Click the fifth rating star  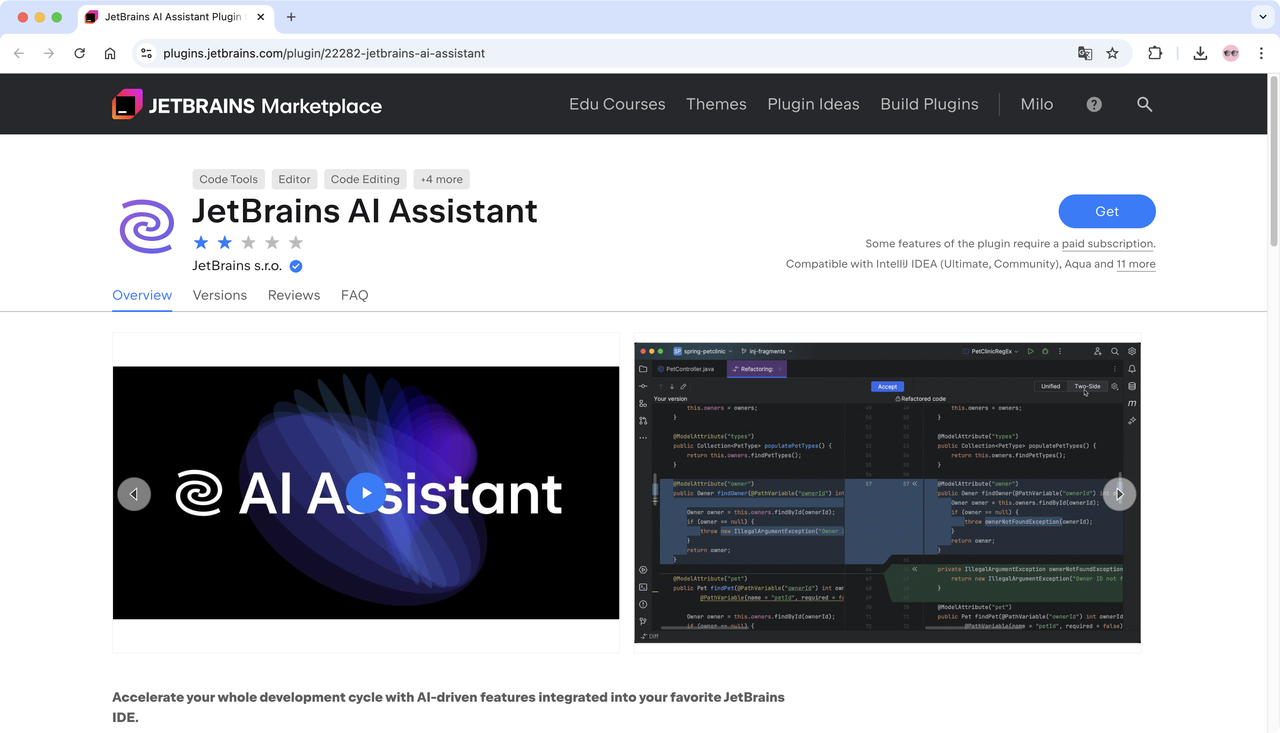tap(296, 242)
